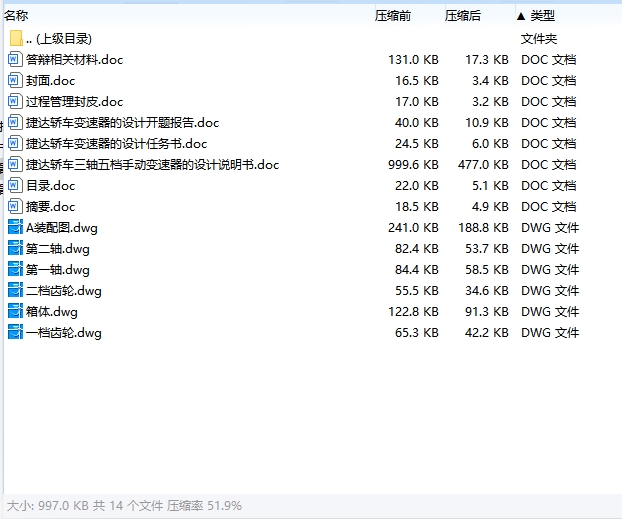
Task: Click the 188.8 KB compressed size value
Action: pyautogui.click(x=483, y=228)
